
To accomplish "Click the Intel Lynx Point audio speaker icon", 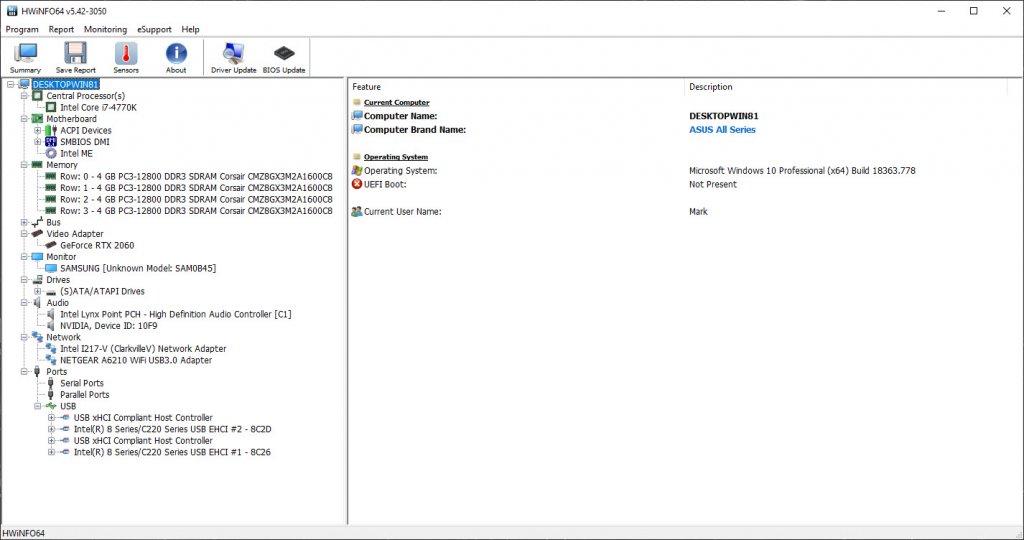I will coord(51,314).
